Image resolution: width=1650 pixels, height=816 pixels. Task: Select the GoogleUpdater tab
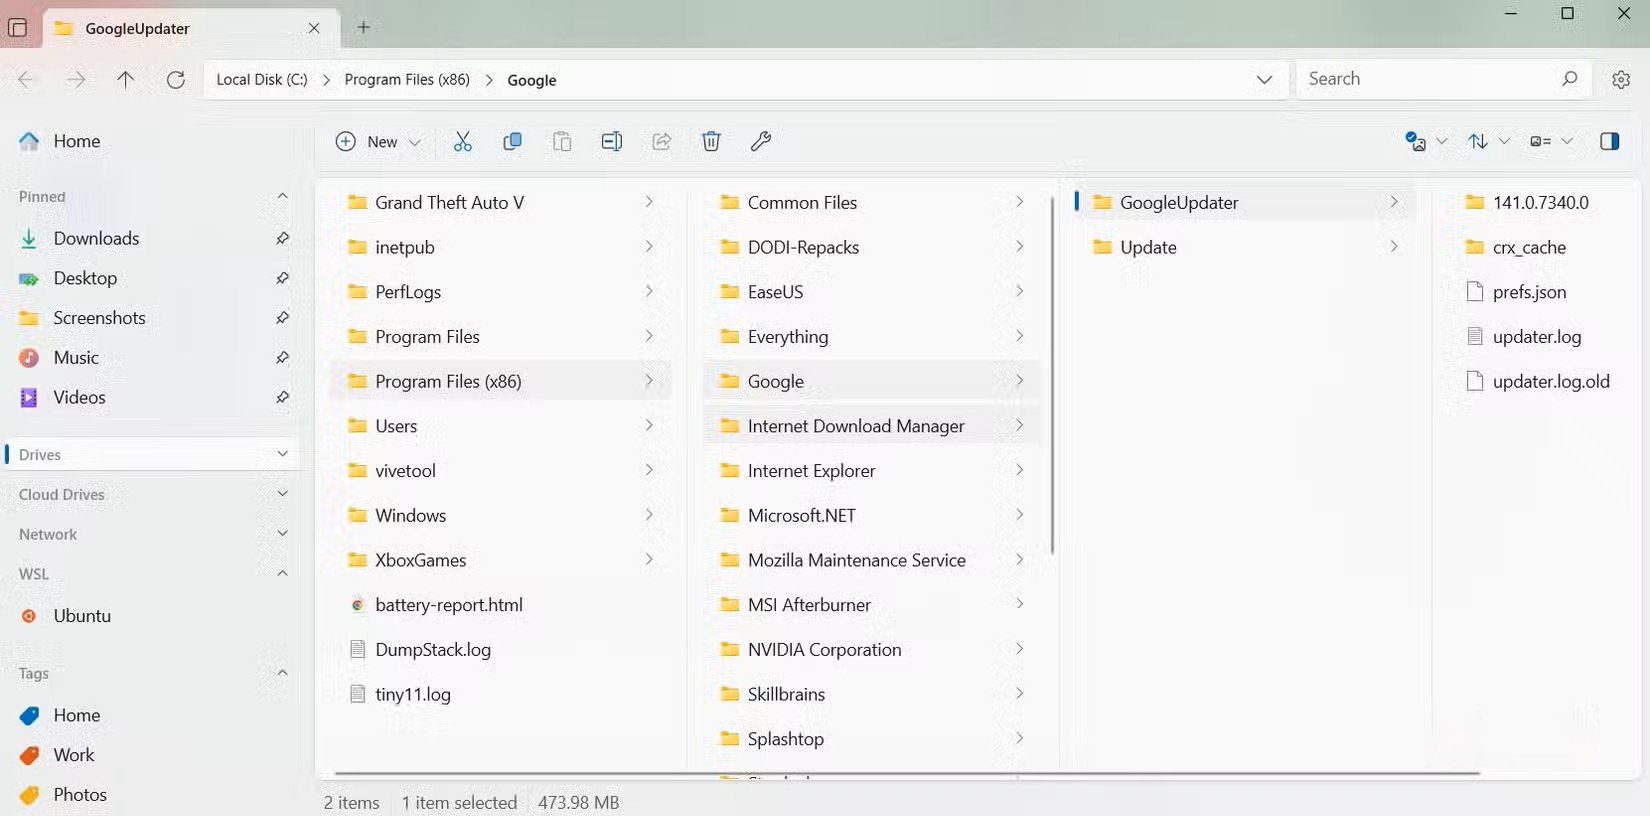[x=170, y=28]
